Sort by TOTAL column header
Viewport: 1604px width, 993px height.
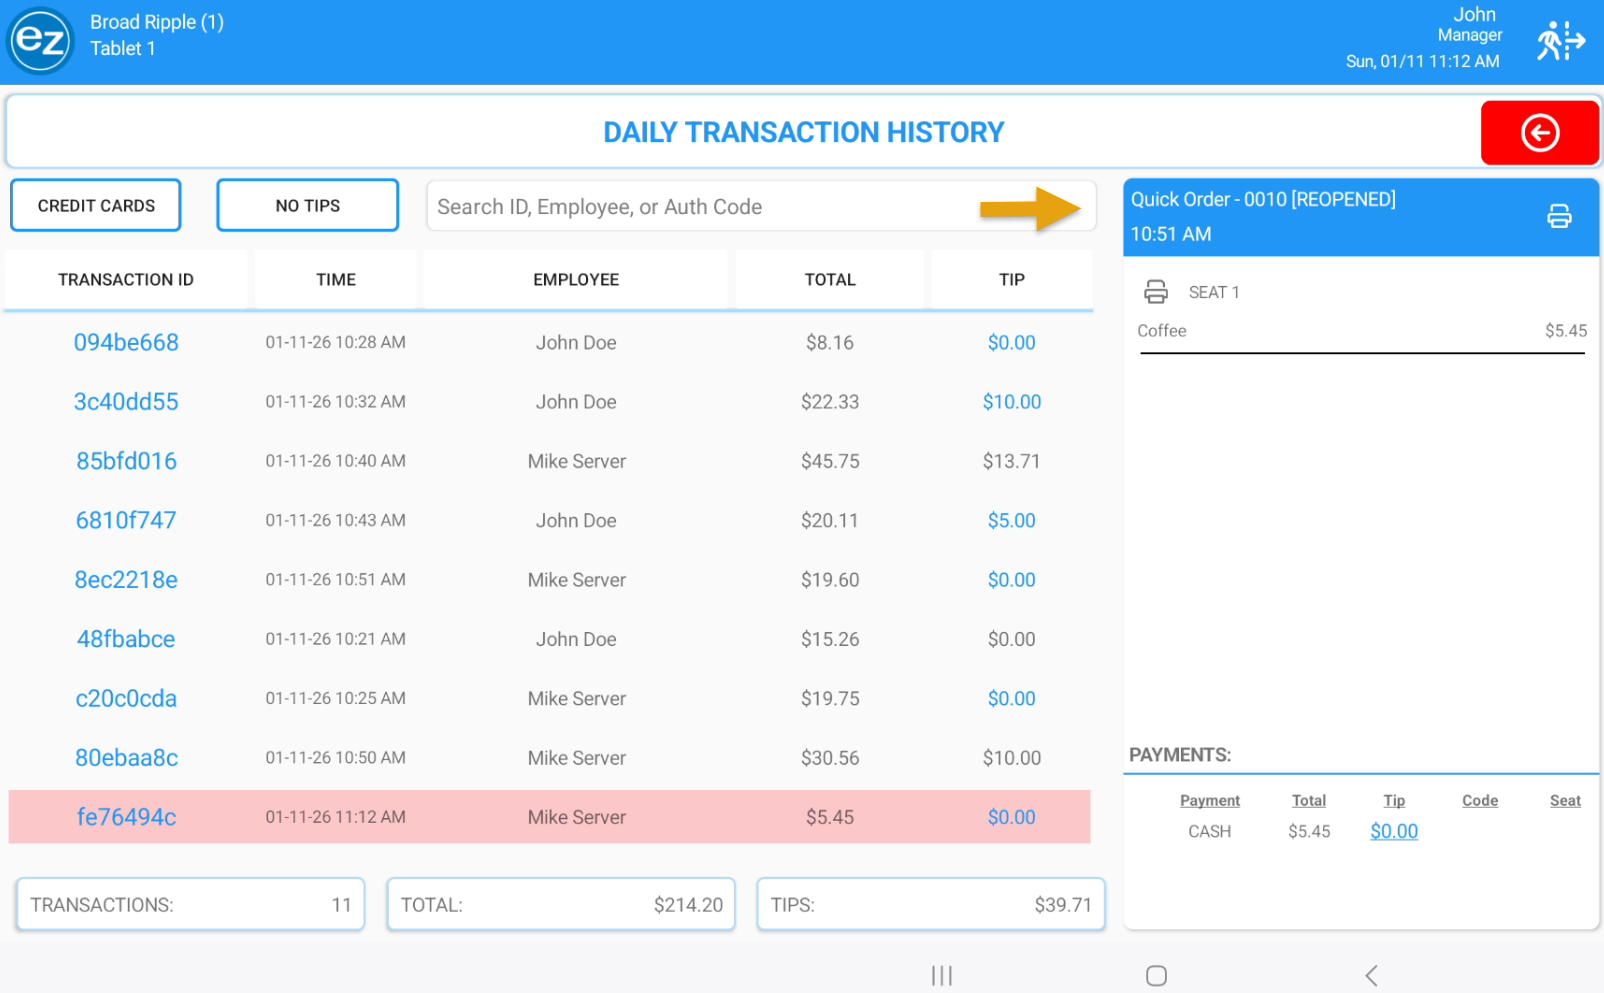[830, 280]
